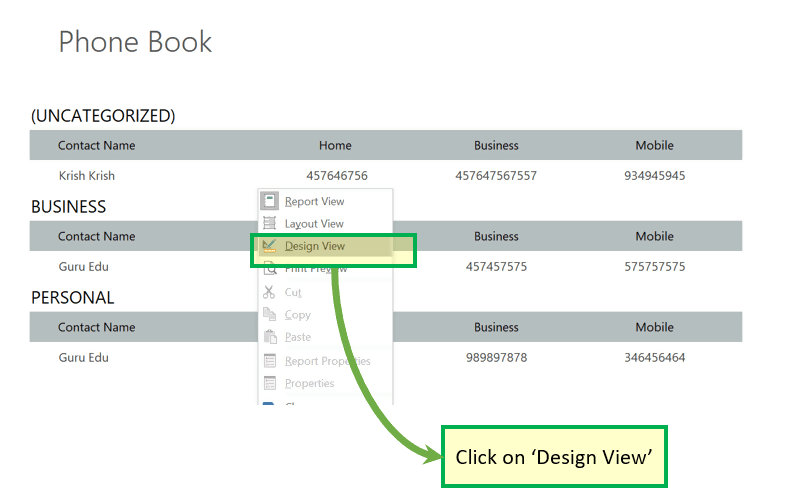Click the Design View ruler-and-pencil icon
The height and width of the screenshot is (491, 790).
click(269, 246)
